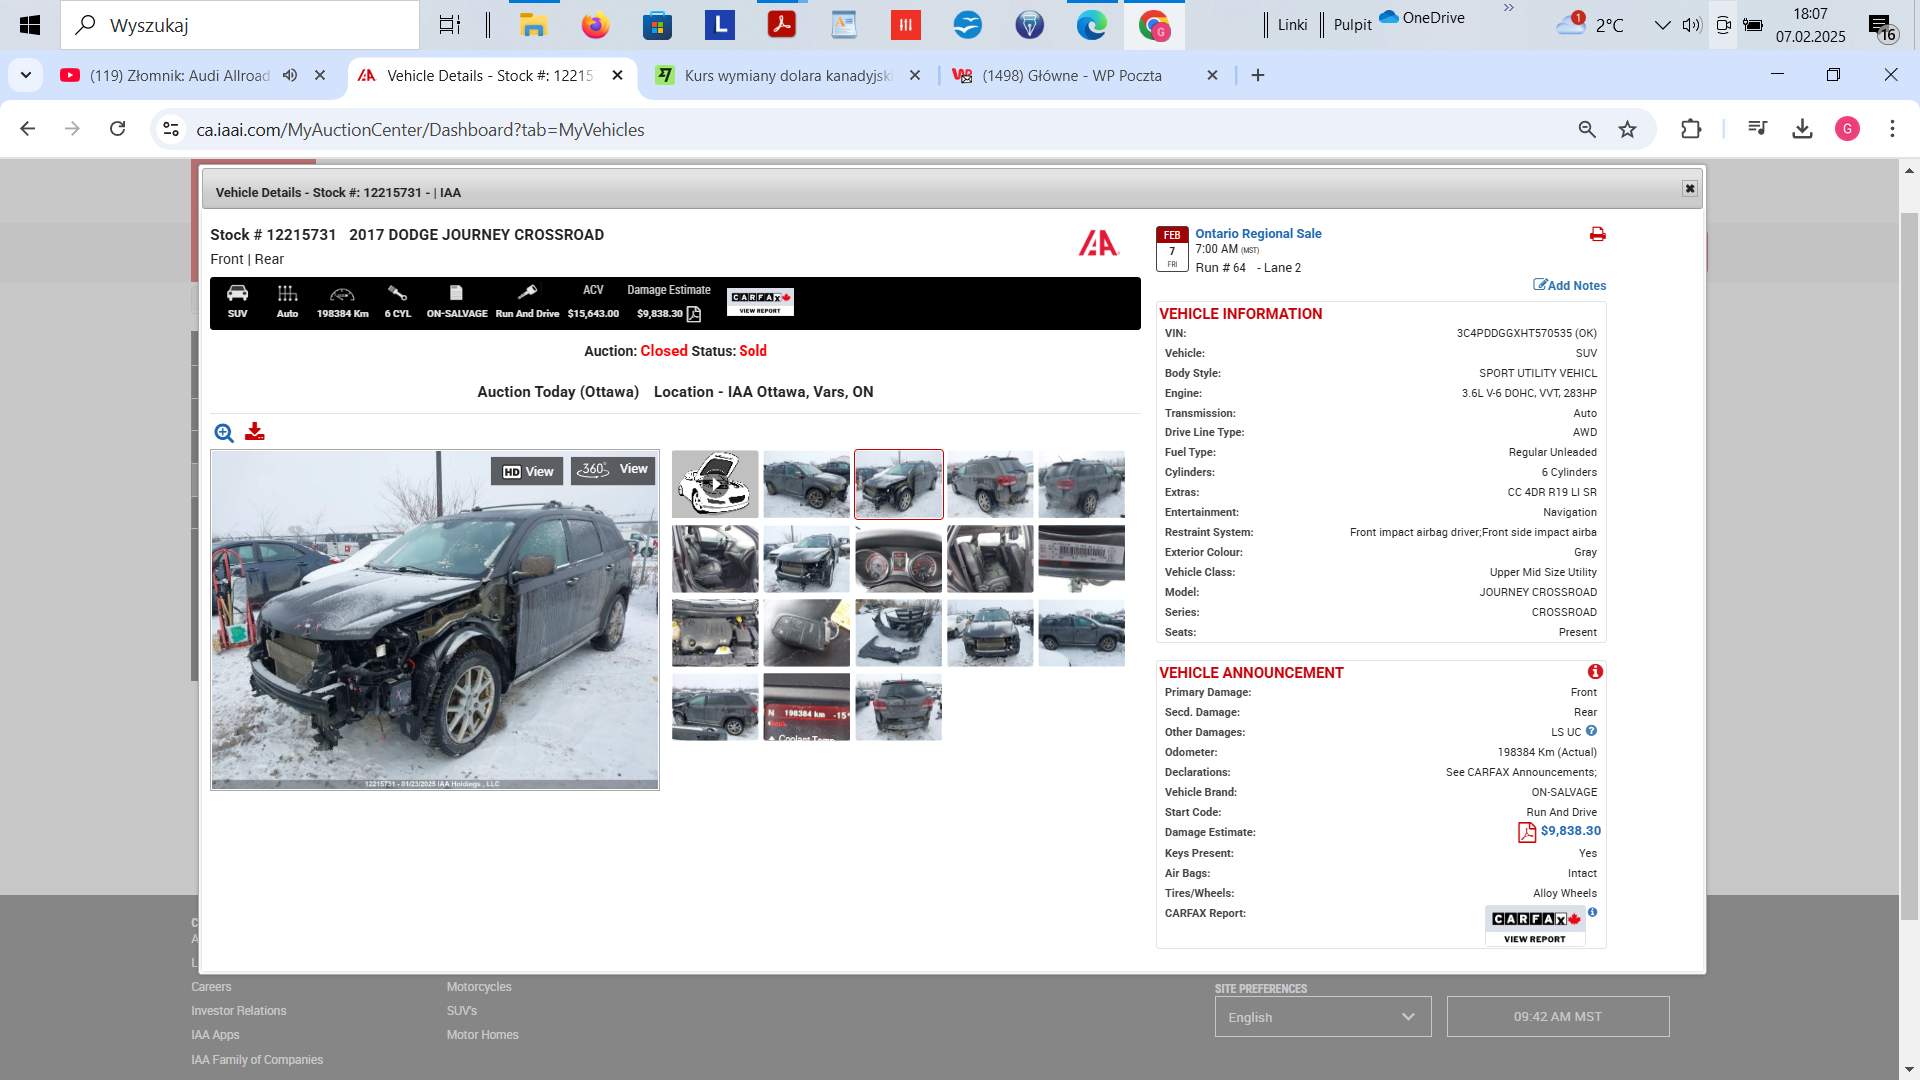The height and width of the screenshot is (1080, 1920).
Task: Open the Chrome downloads icon
Action: coord(1802,129)
